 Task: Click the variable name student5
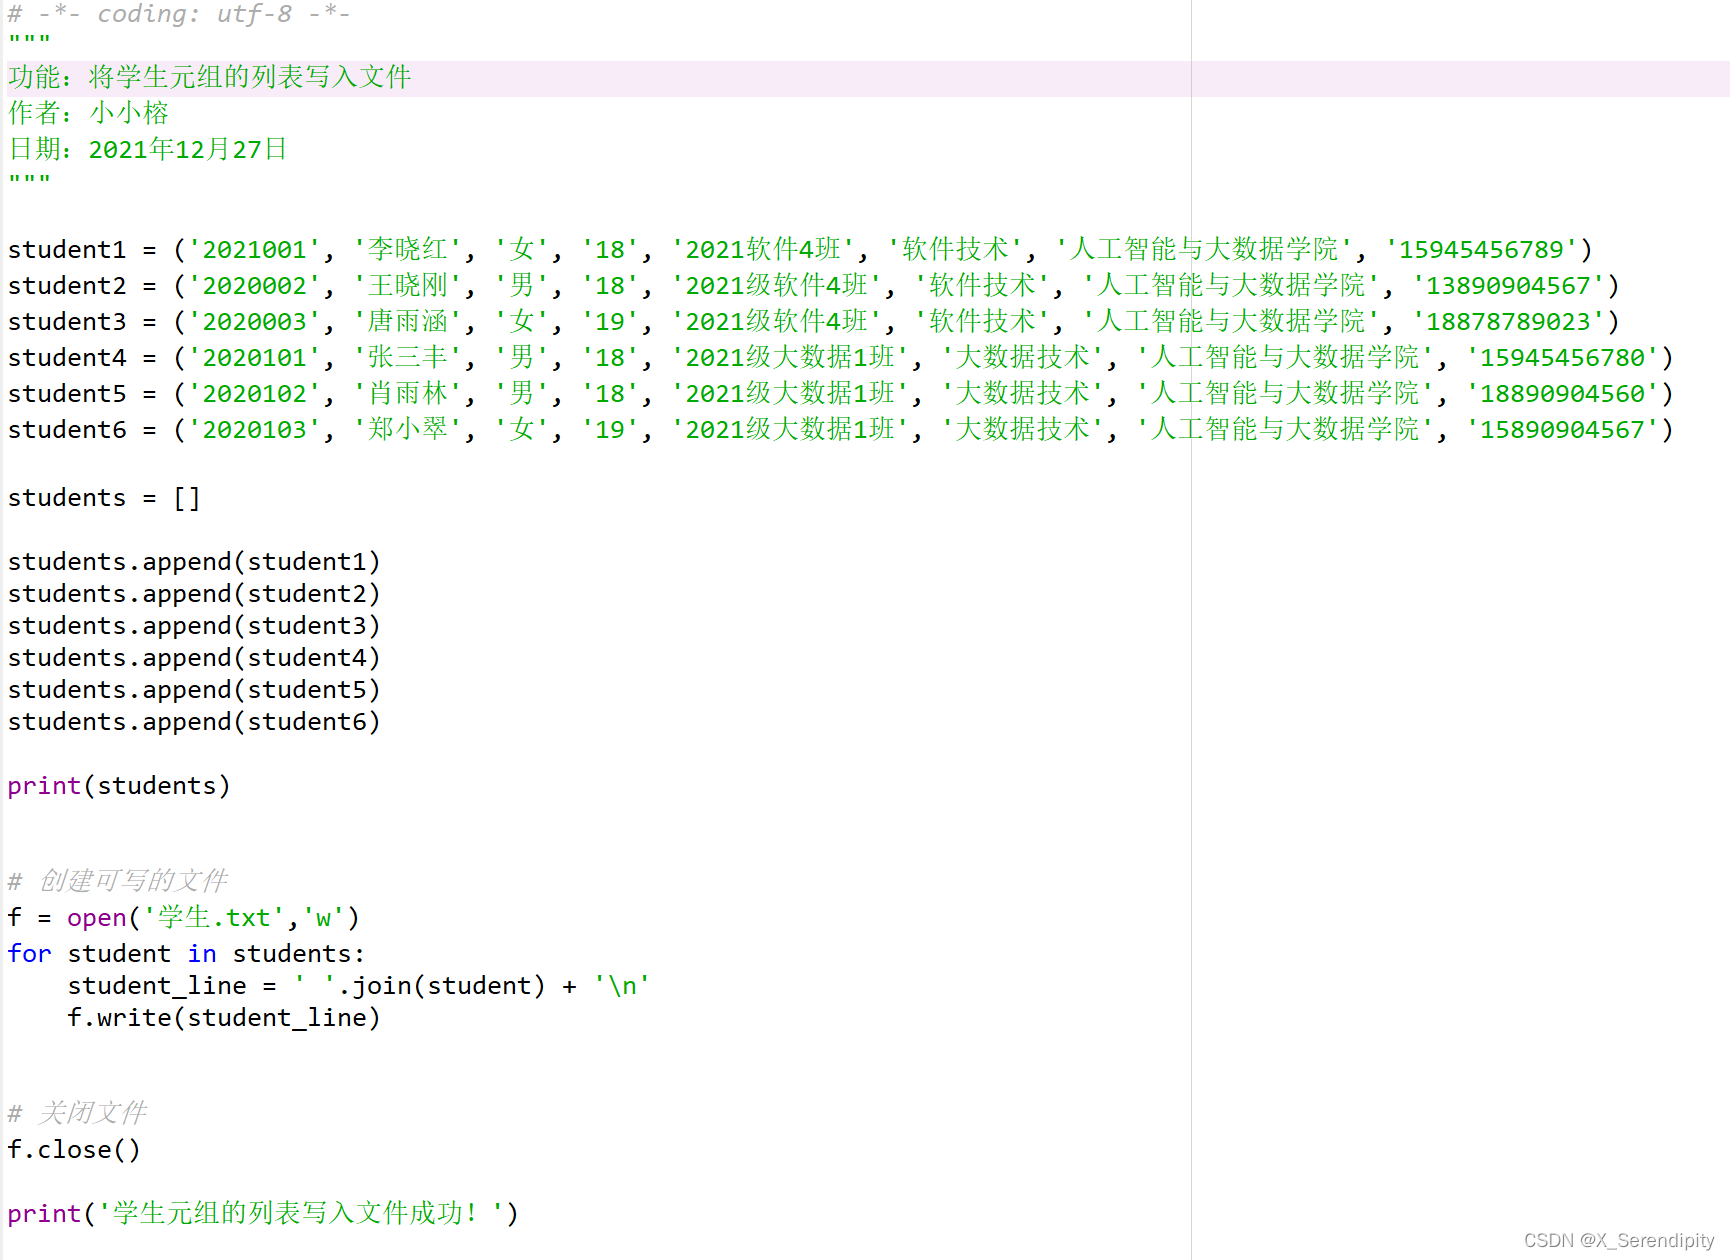67,393
